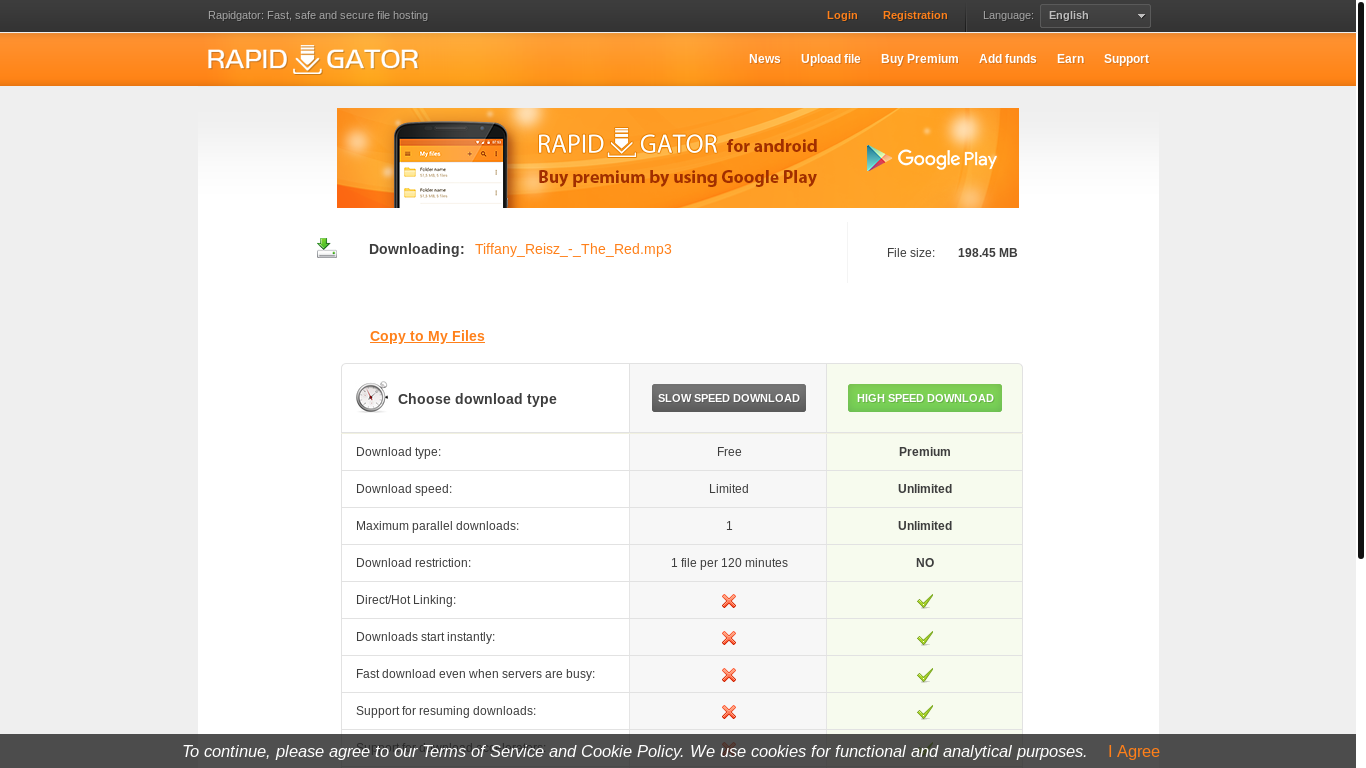
Task: Click the page vertical scrollbar
Action: pos(1360,280)
